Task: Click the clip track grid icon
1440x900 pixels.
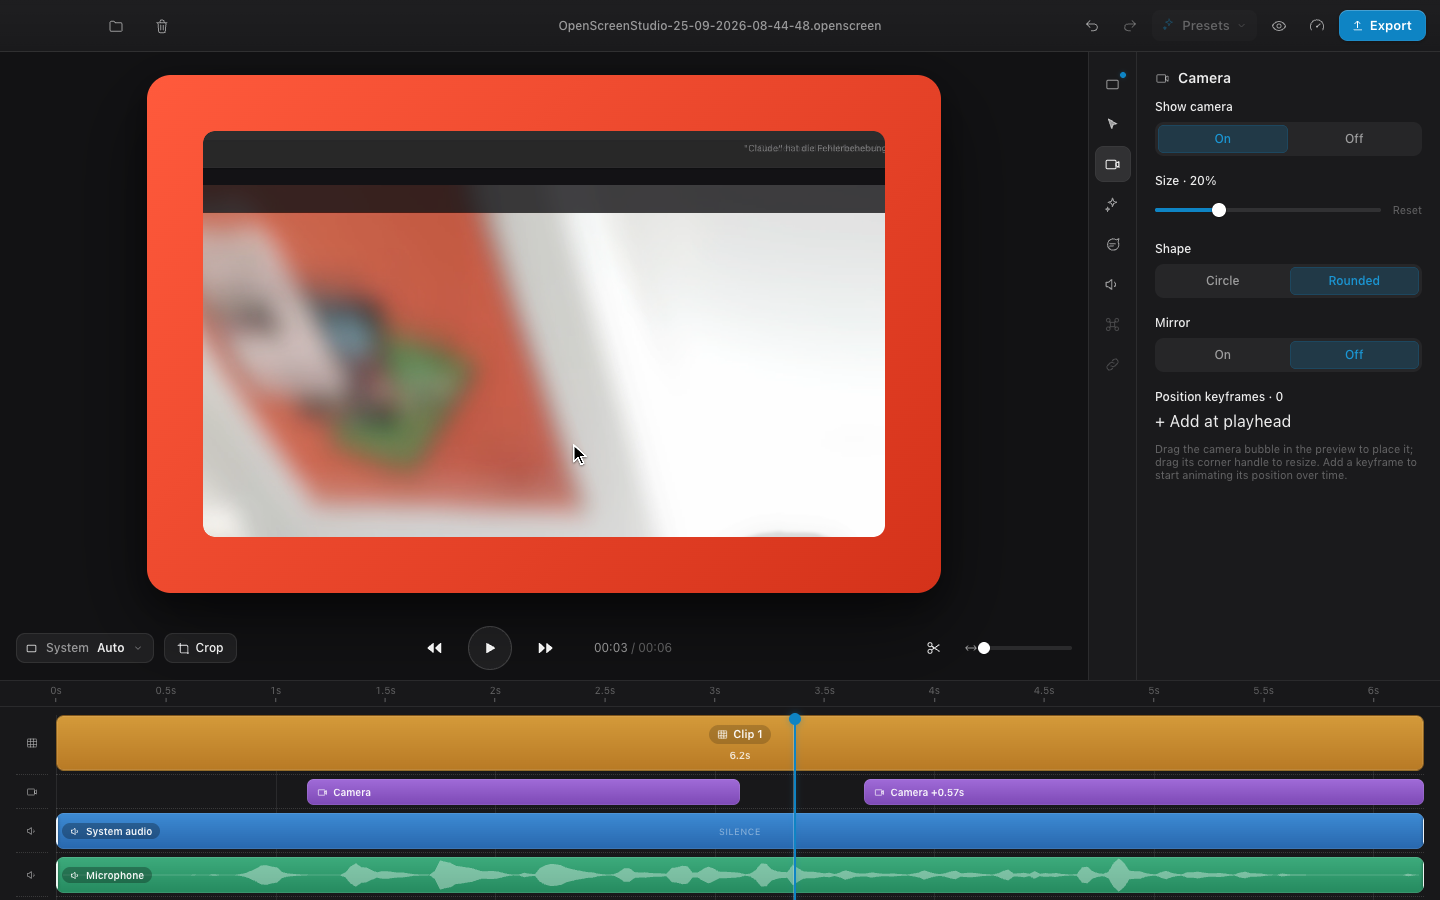Action: pos(32,743)
